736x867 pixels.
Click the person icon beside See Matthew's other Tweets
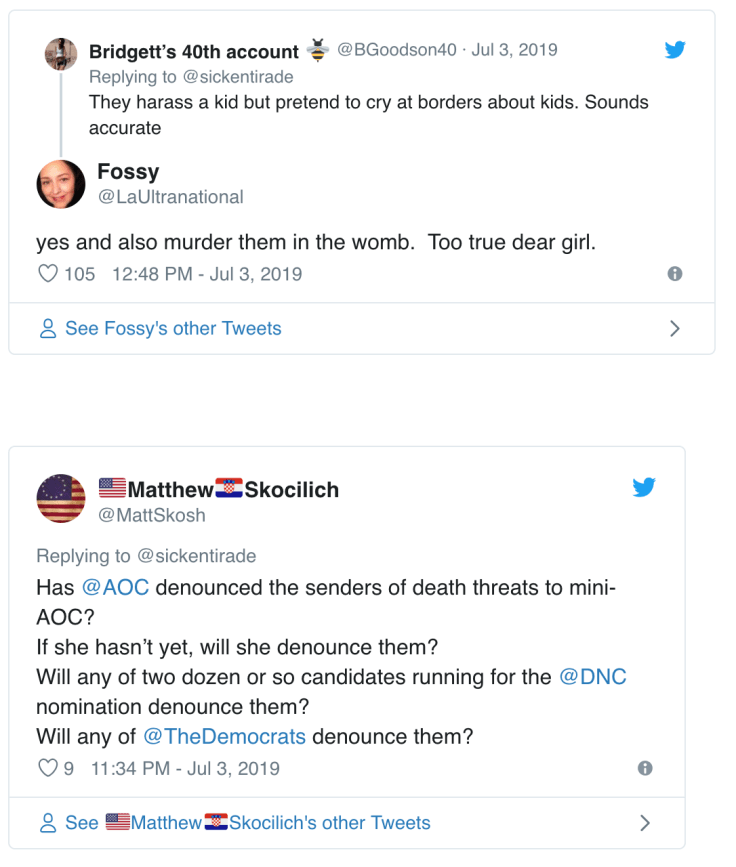coord(47,822)
